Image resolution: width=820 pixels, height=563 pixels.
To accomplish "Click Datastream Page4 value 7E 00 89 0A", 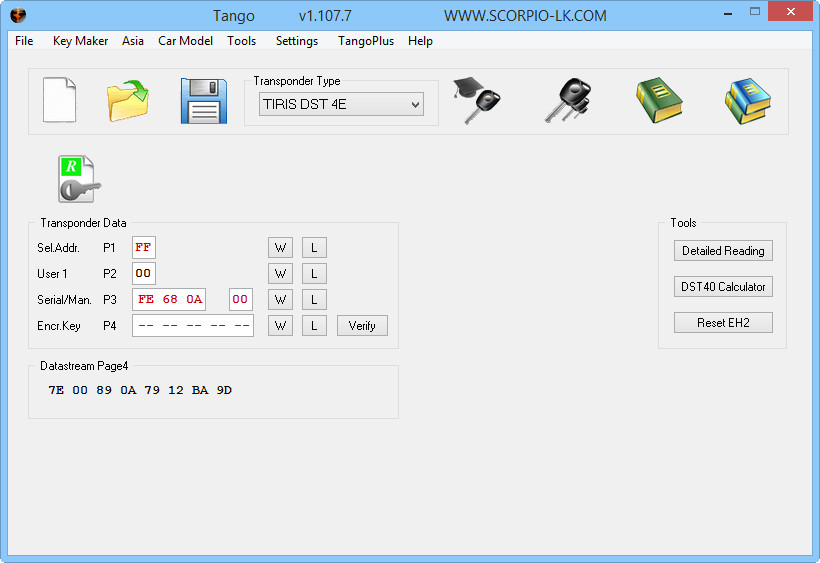I will tap(140, 390).
